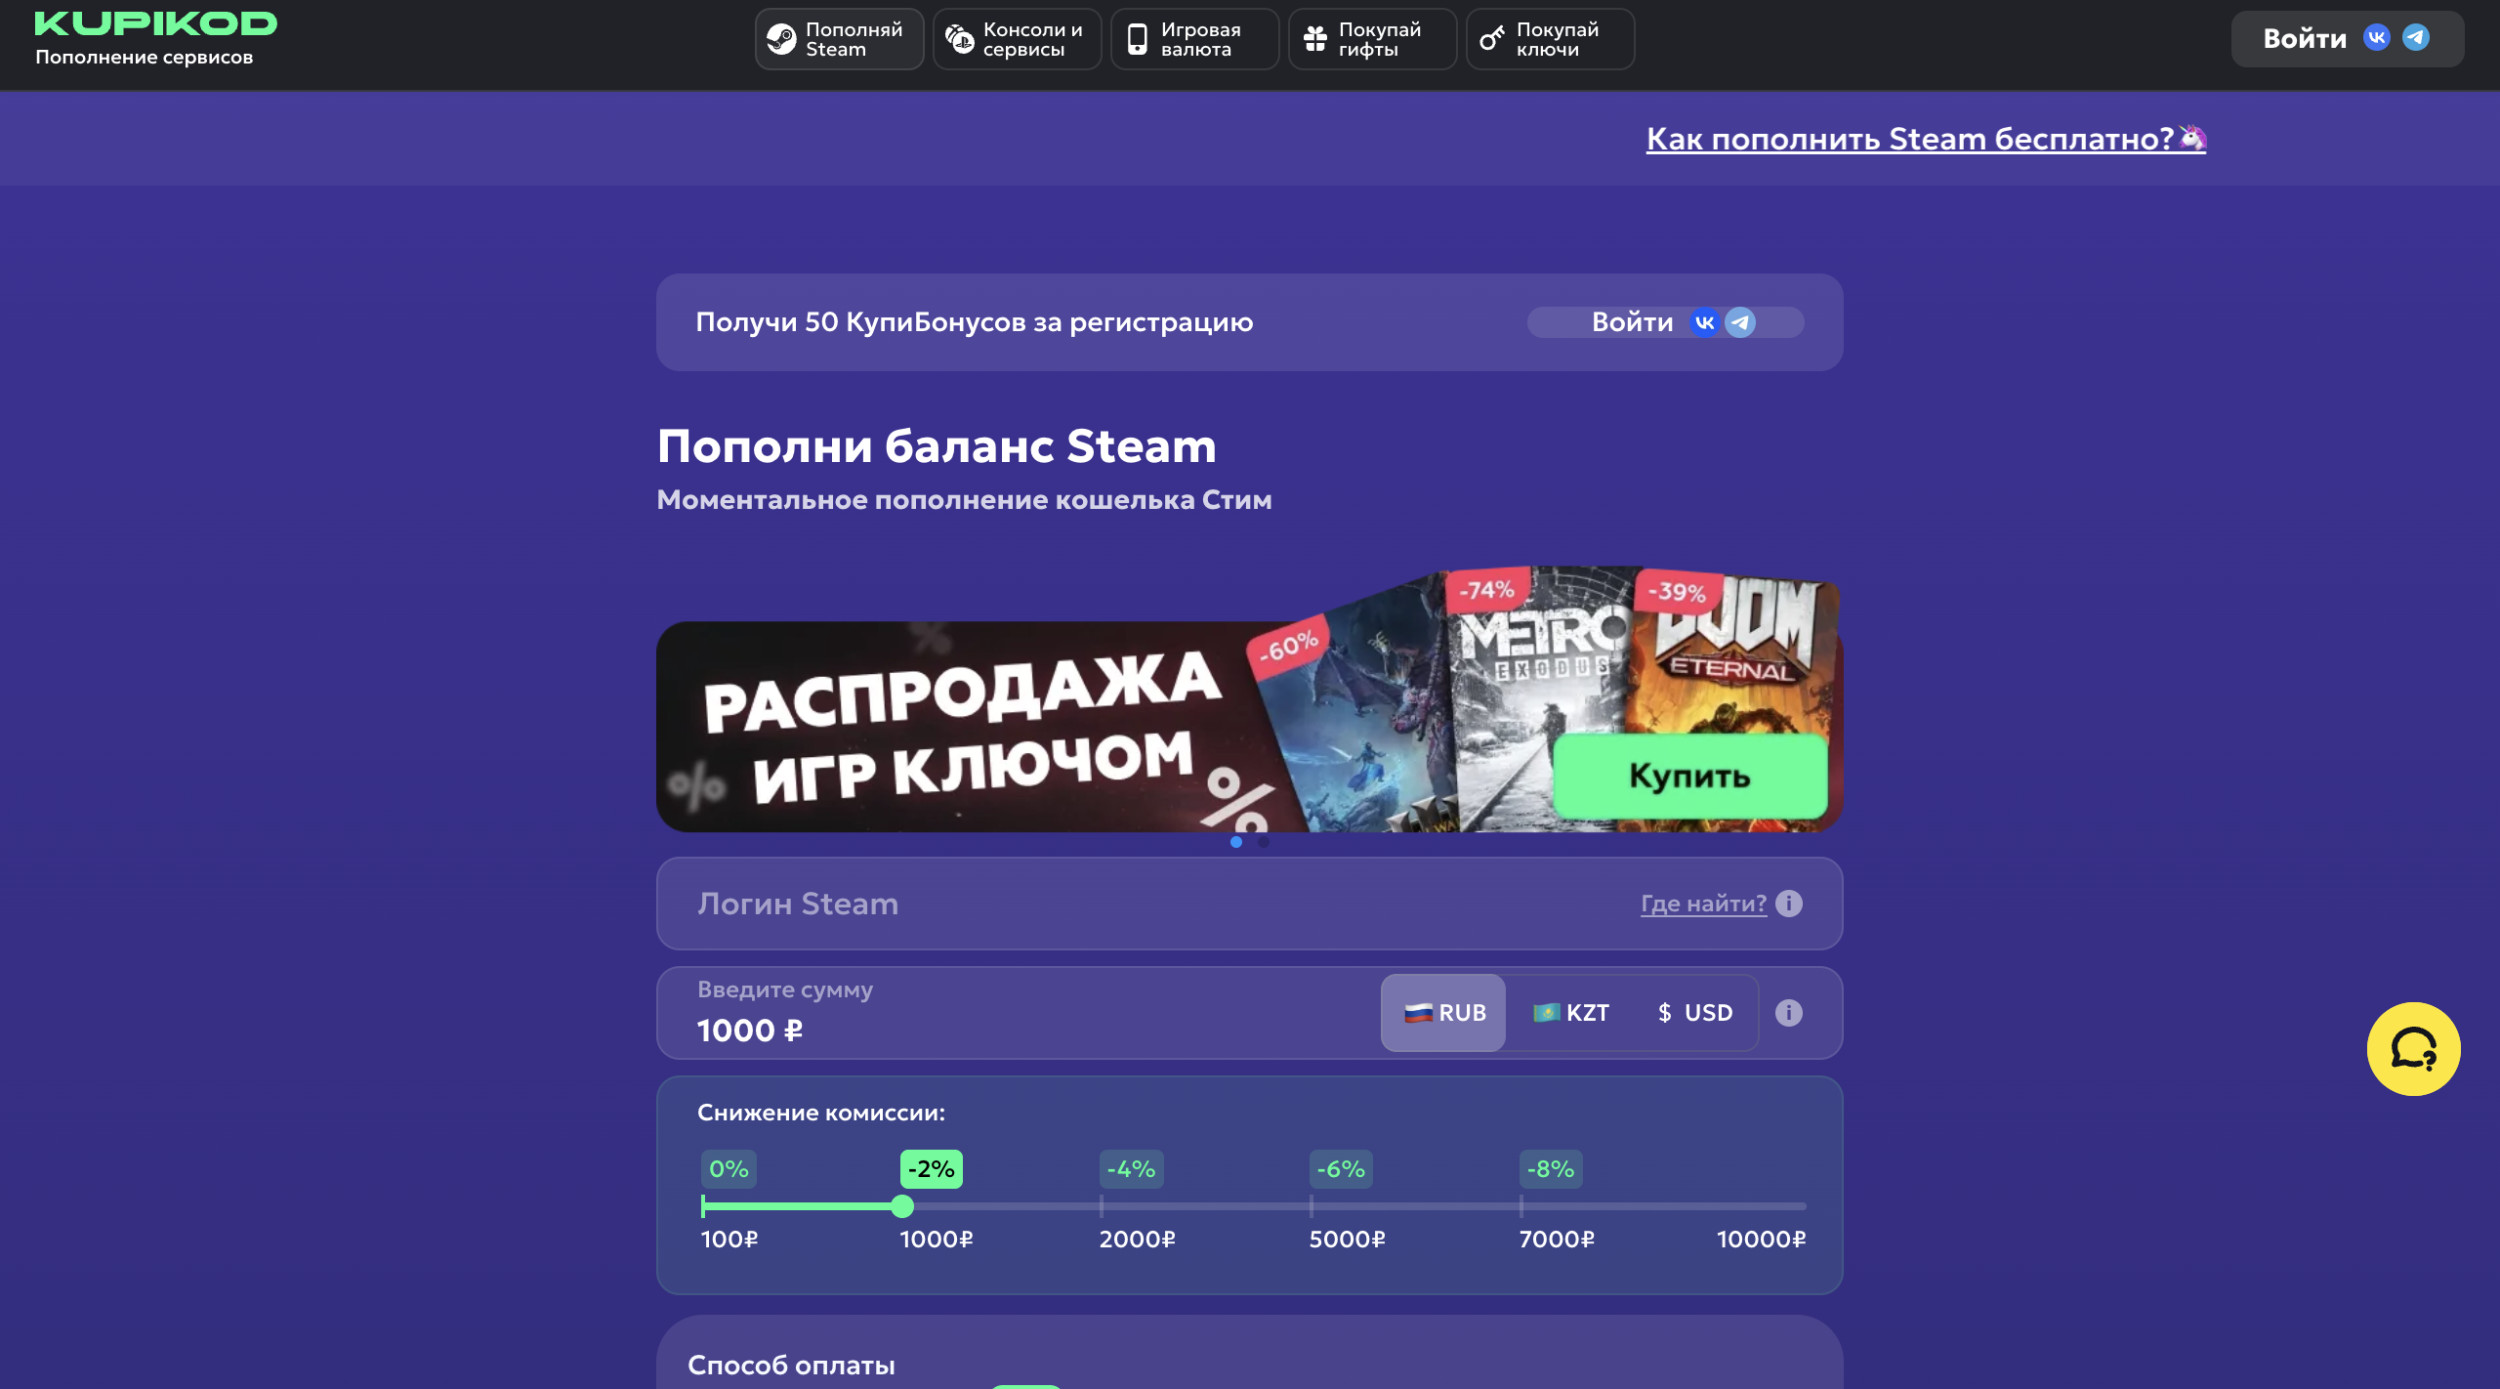Open Покупай ключи section
2500x1389 pixels.
click(x=1549, y=40)
